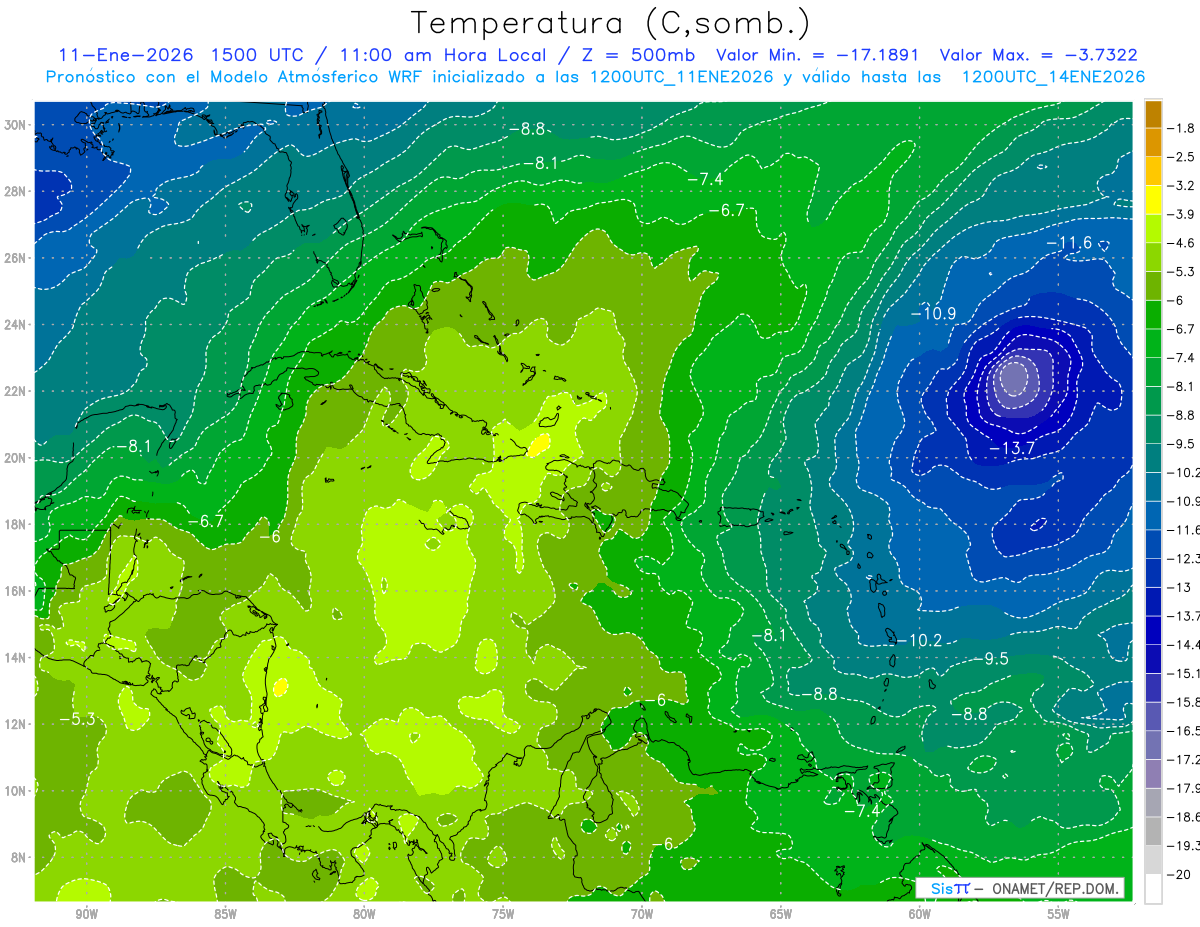Click the lime swatch between -3.9 and -4.6
1200x927 pixels.
point(1153,229)
